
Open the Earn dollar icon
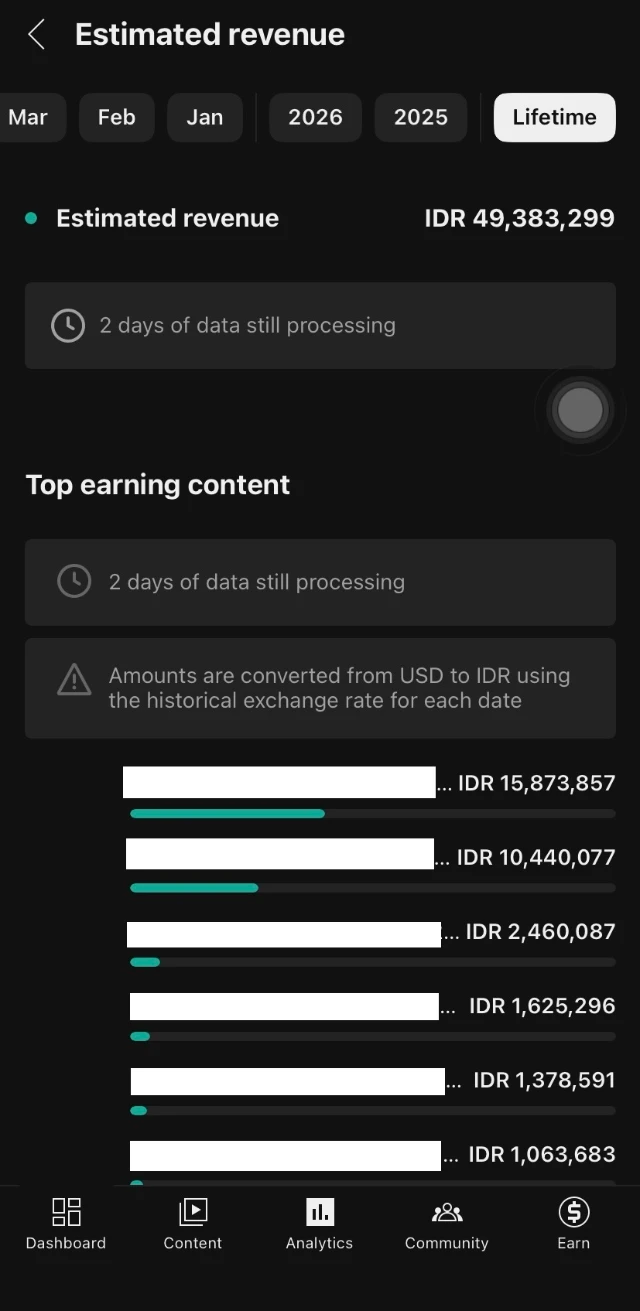[574, 1212]
